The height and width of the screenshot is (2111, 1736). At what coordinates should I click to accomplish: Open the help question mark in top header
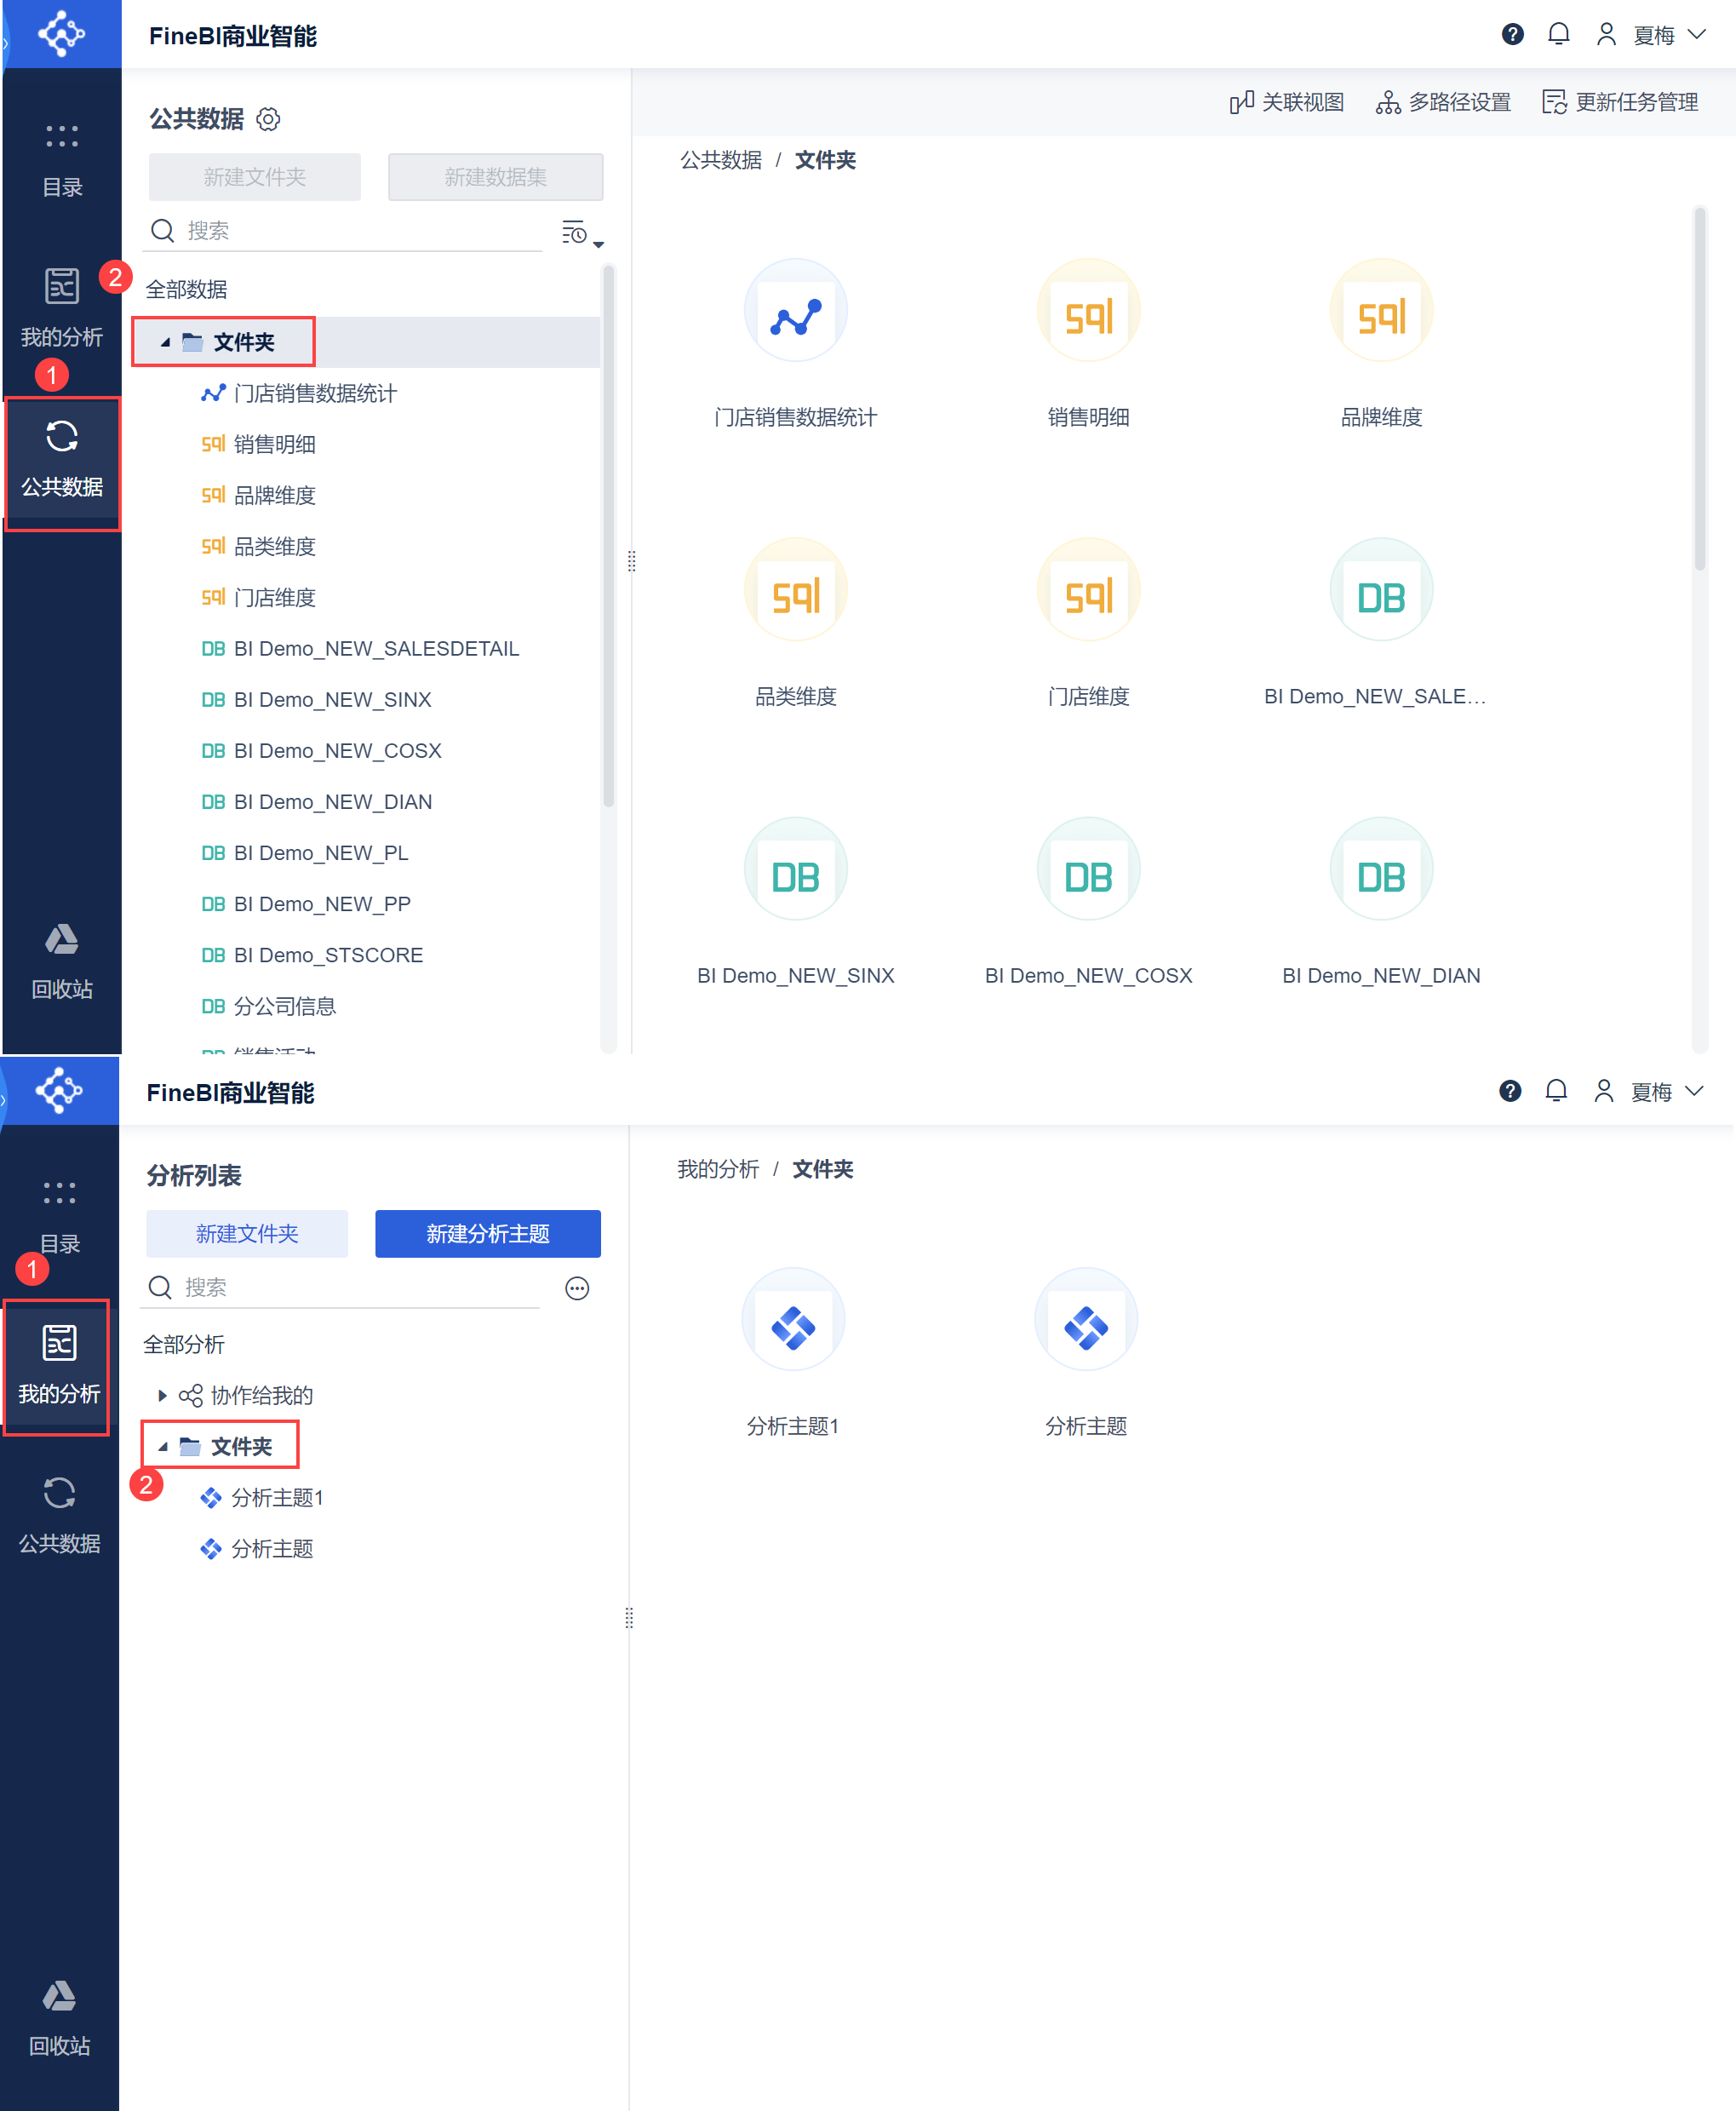point(1512,35)
